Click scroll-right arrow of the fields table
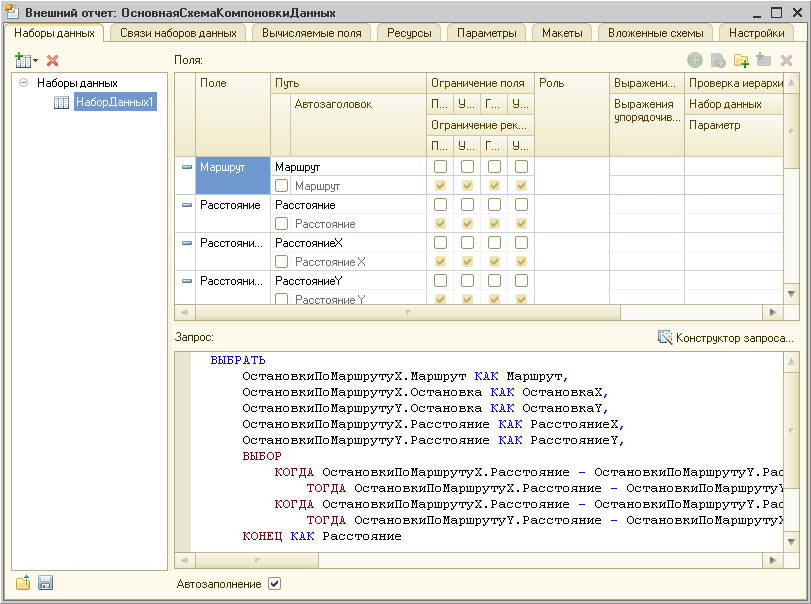This screenshot has width=811, height=604. 773,312
